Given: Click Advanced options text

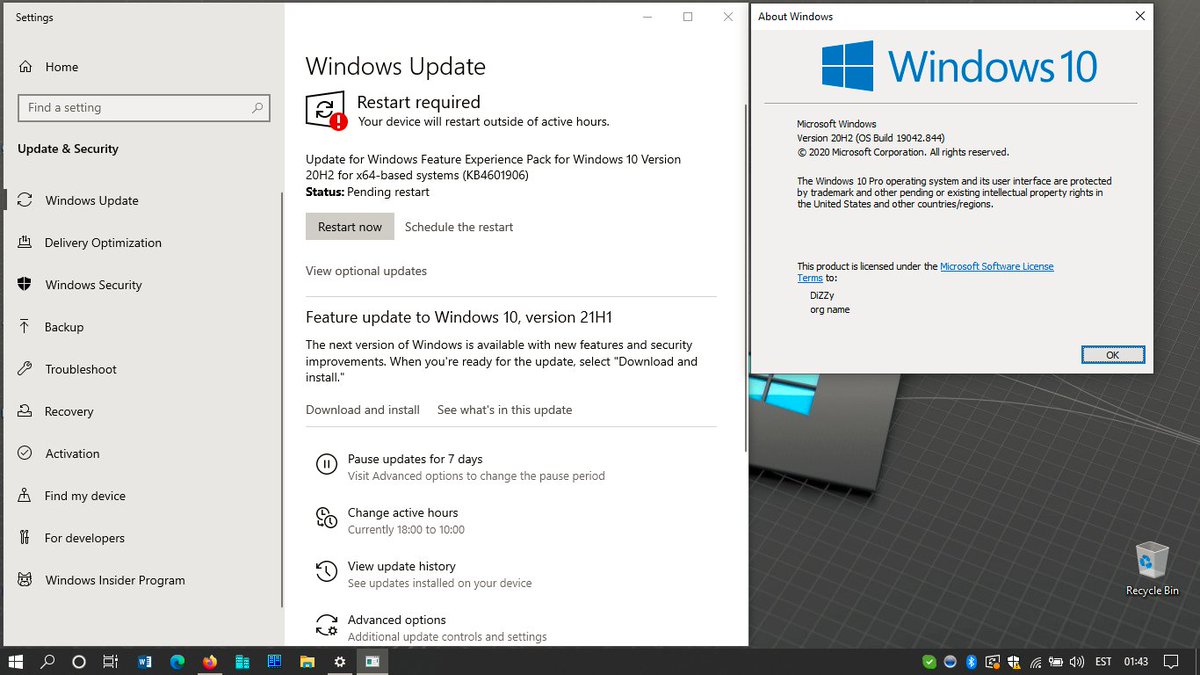Looking at the screenshot, I should click(x=397, y=620).
